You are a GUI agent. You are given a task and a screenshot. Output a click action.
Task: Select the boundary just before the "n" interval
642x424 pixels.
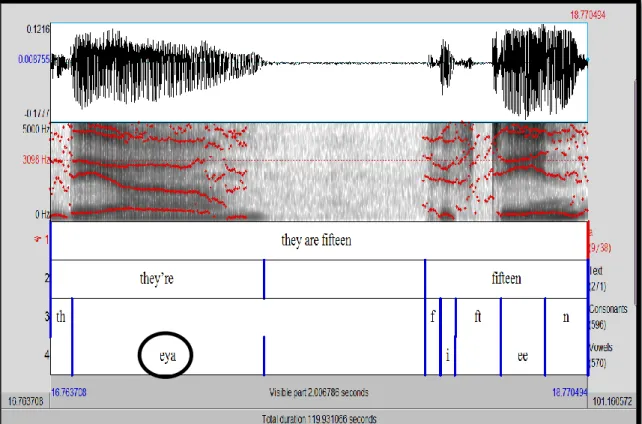545,336
